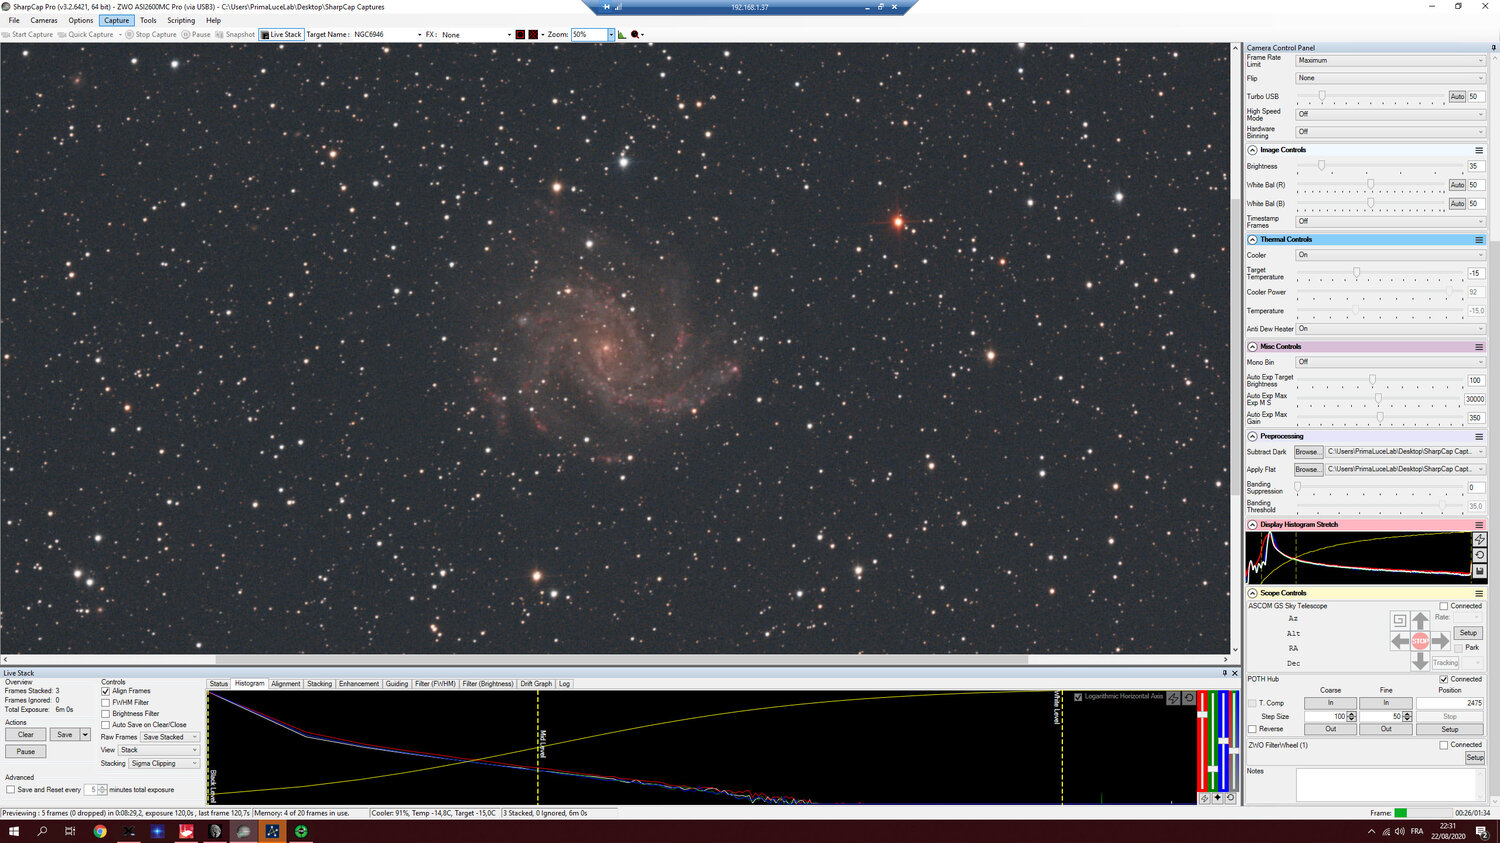The image size is (1500, 843).
Task: Click the spiral search icon in Scope Controls
Action: tap(1399, 621)
